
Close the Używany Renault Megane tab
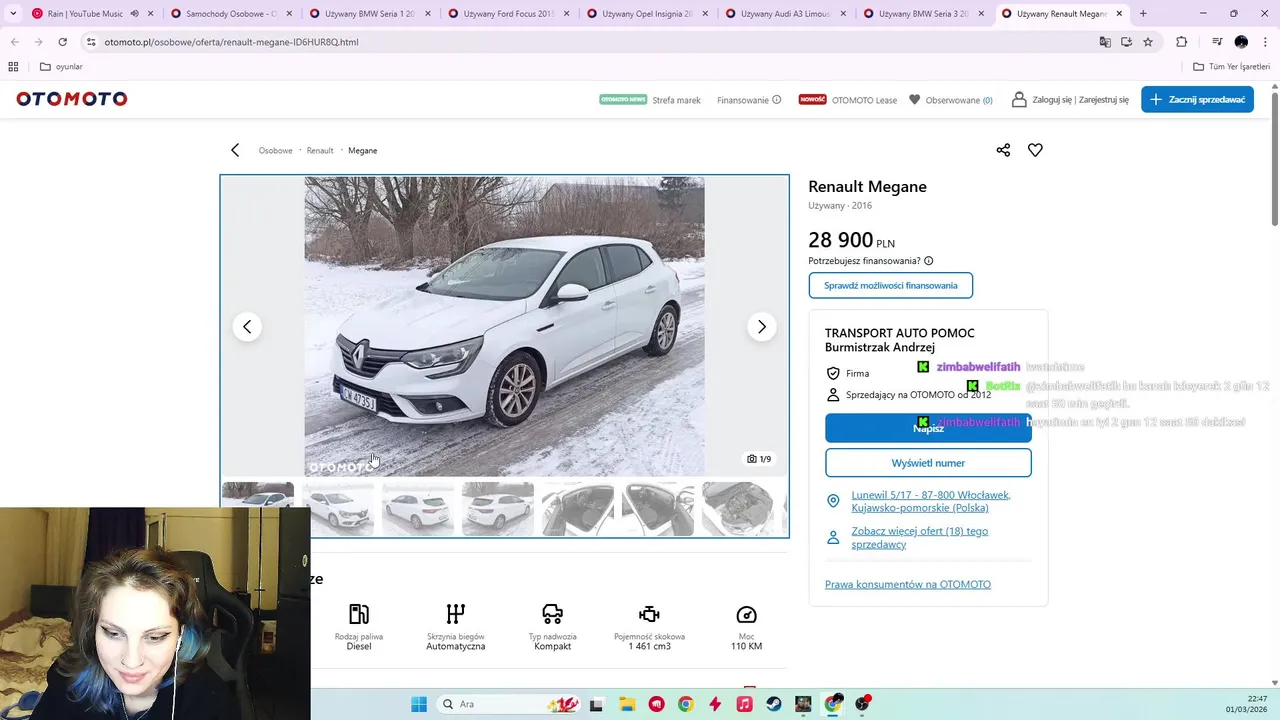tap(1119, 14)
